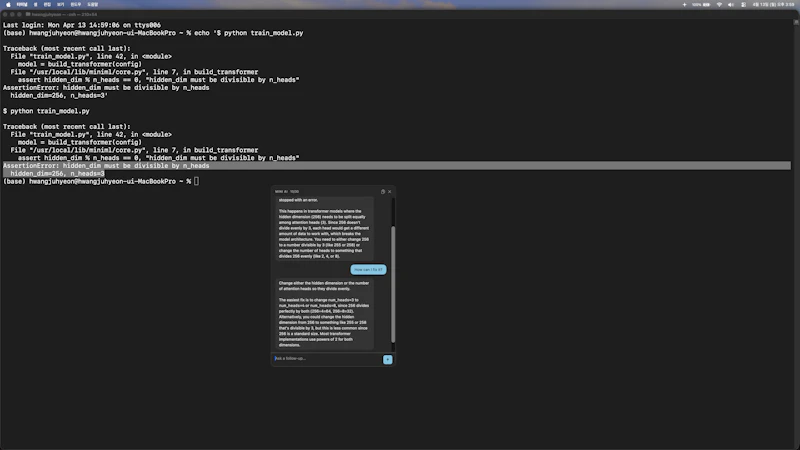
Task: Click the highlighted 'AssertionError: hidden_dim must be divisible' line
Action: coord(397,166)
